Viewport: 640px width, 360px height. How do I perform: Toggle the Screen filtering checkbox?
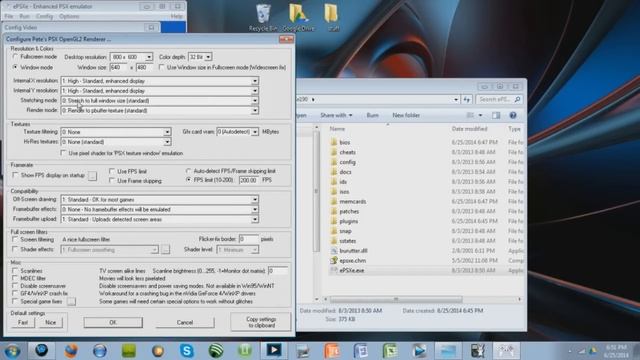[x=16, y=239]
